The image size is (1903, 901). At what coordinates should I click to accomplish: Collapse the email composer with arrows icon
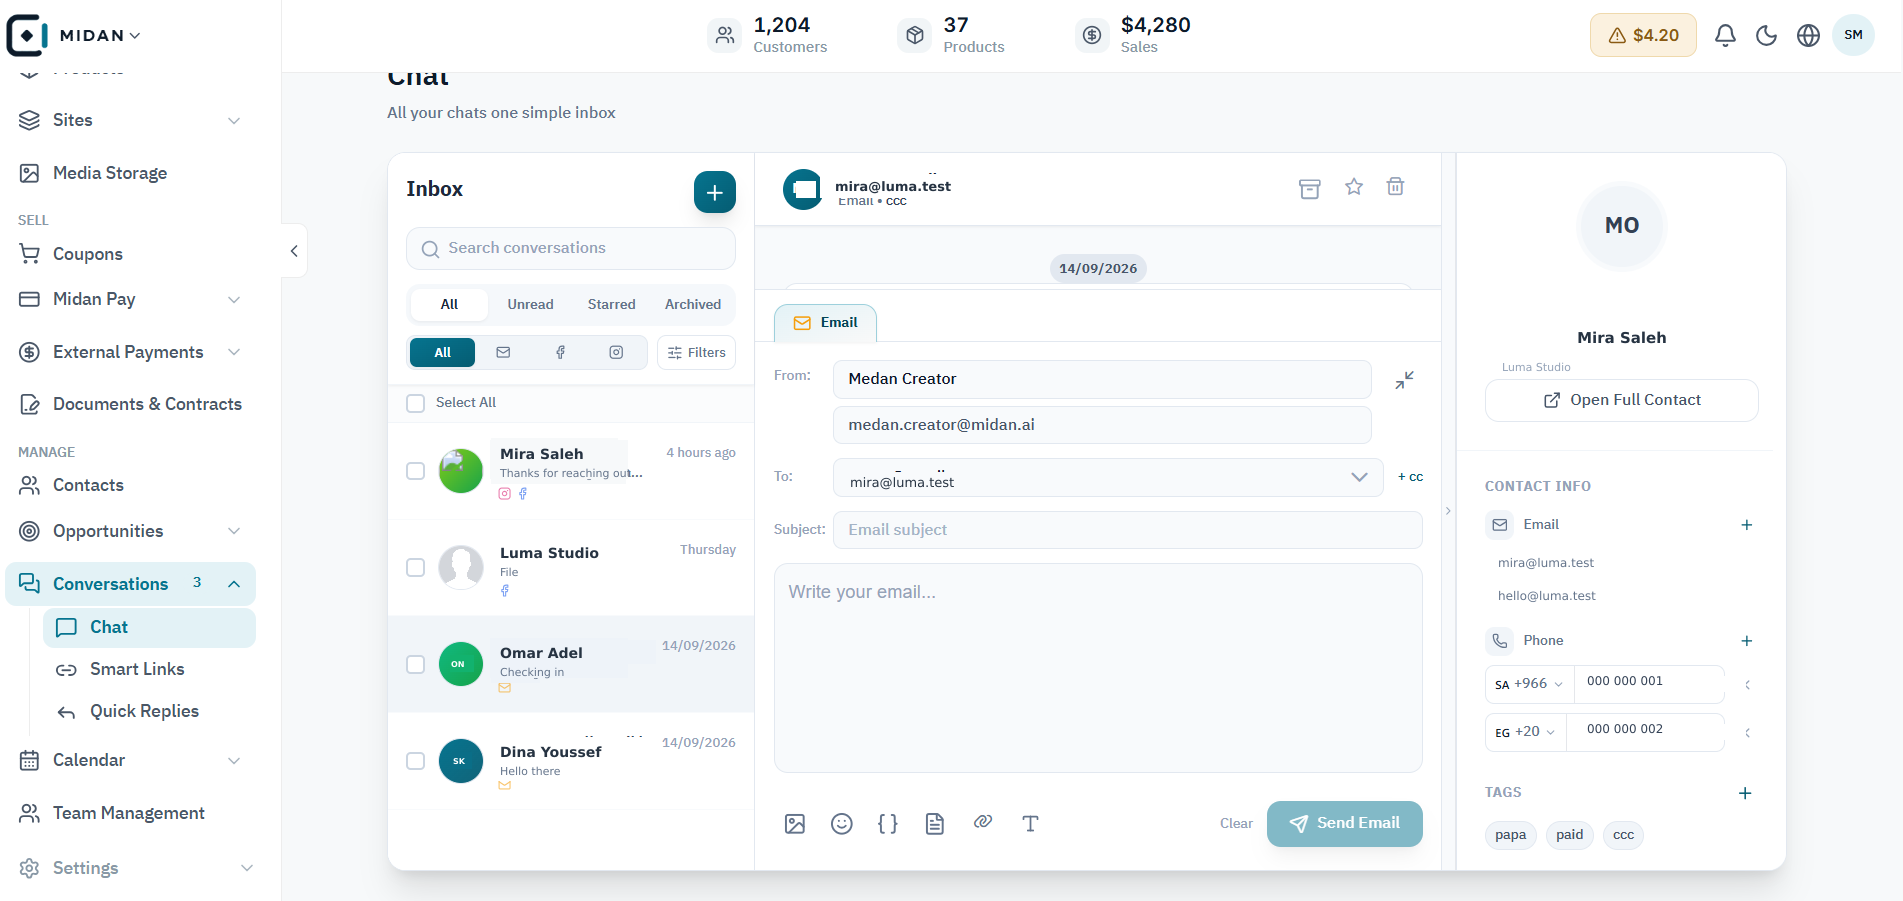pos(1404,380)
